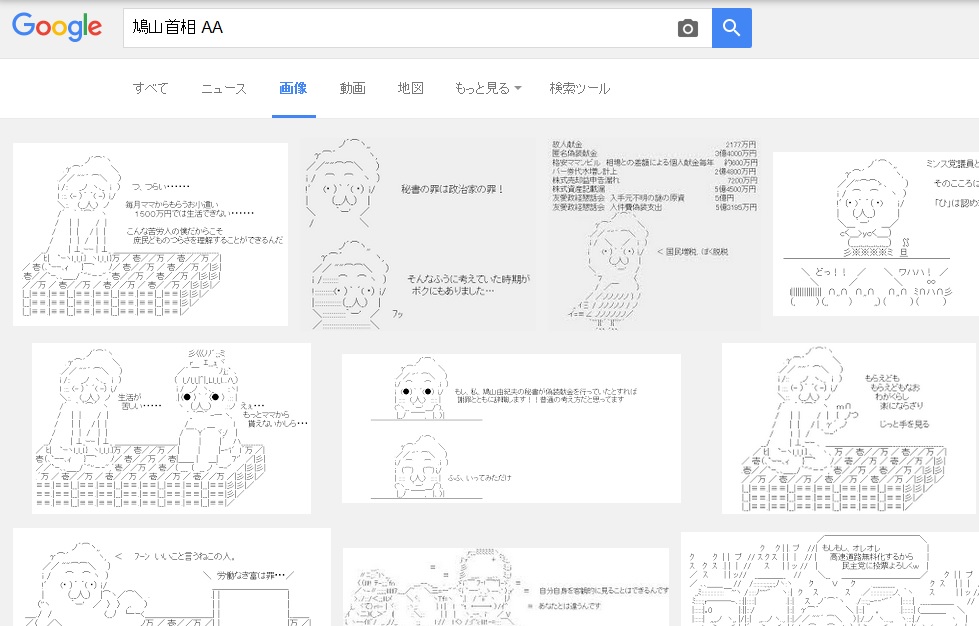Click the search box containing 鳩山首相 AA
979x626 pixels.
[x=400, y=28]
